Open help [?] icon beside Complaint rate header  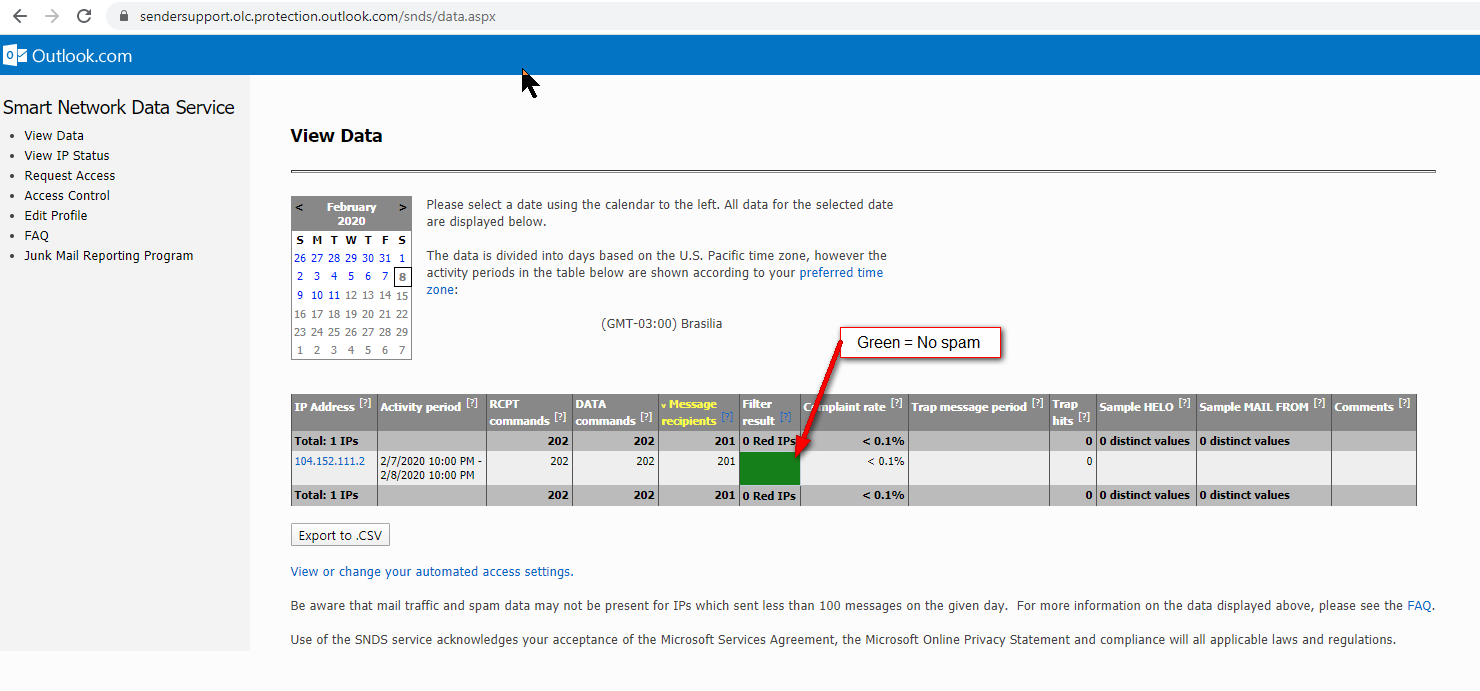pyautogui.click(x=896, y=403)
